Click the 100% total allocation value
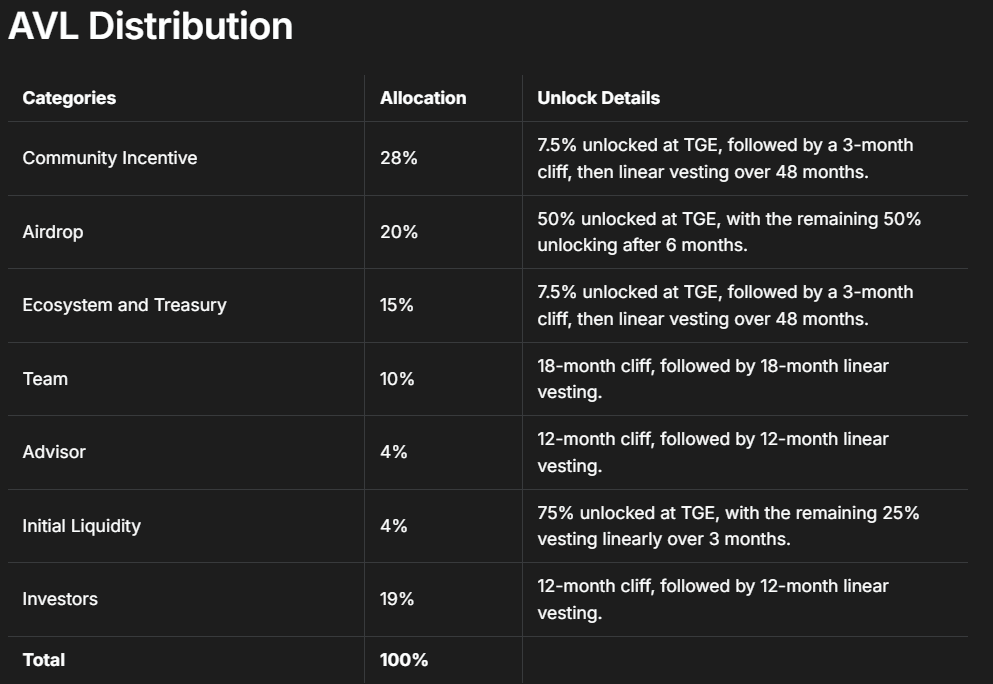 point(404,660)
